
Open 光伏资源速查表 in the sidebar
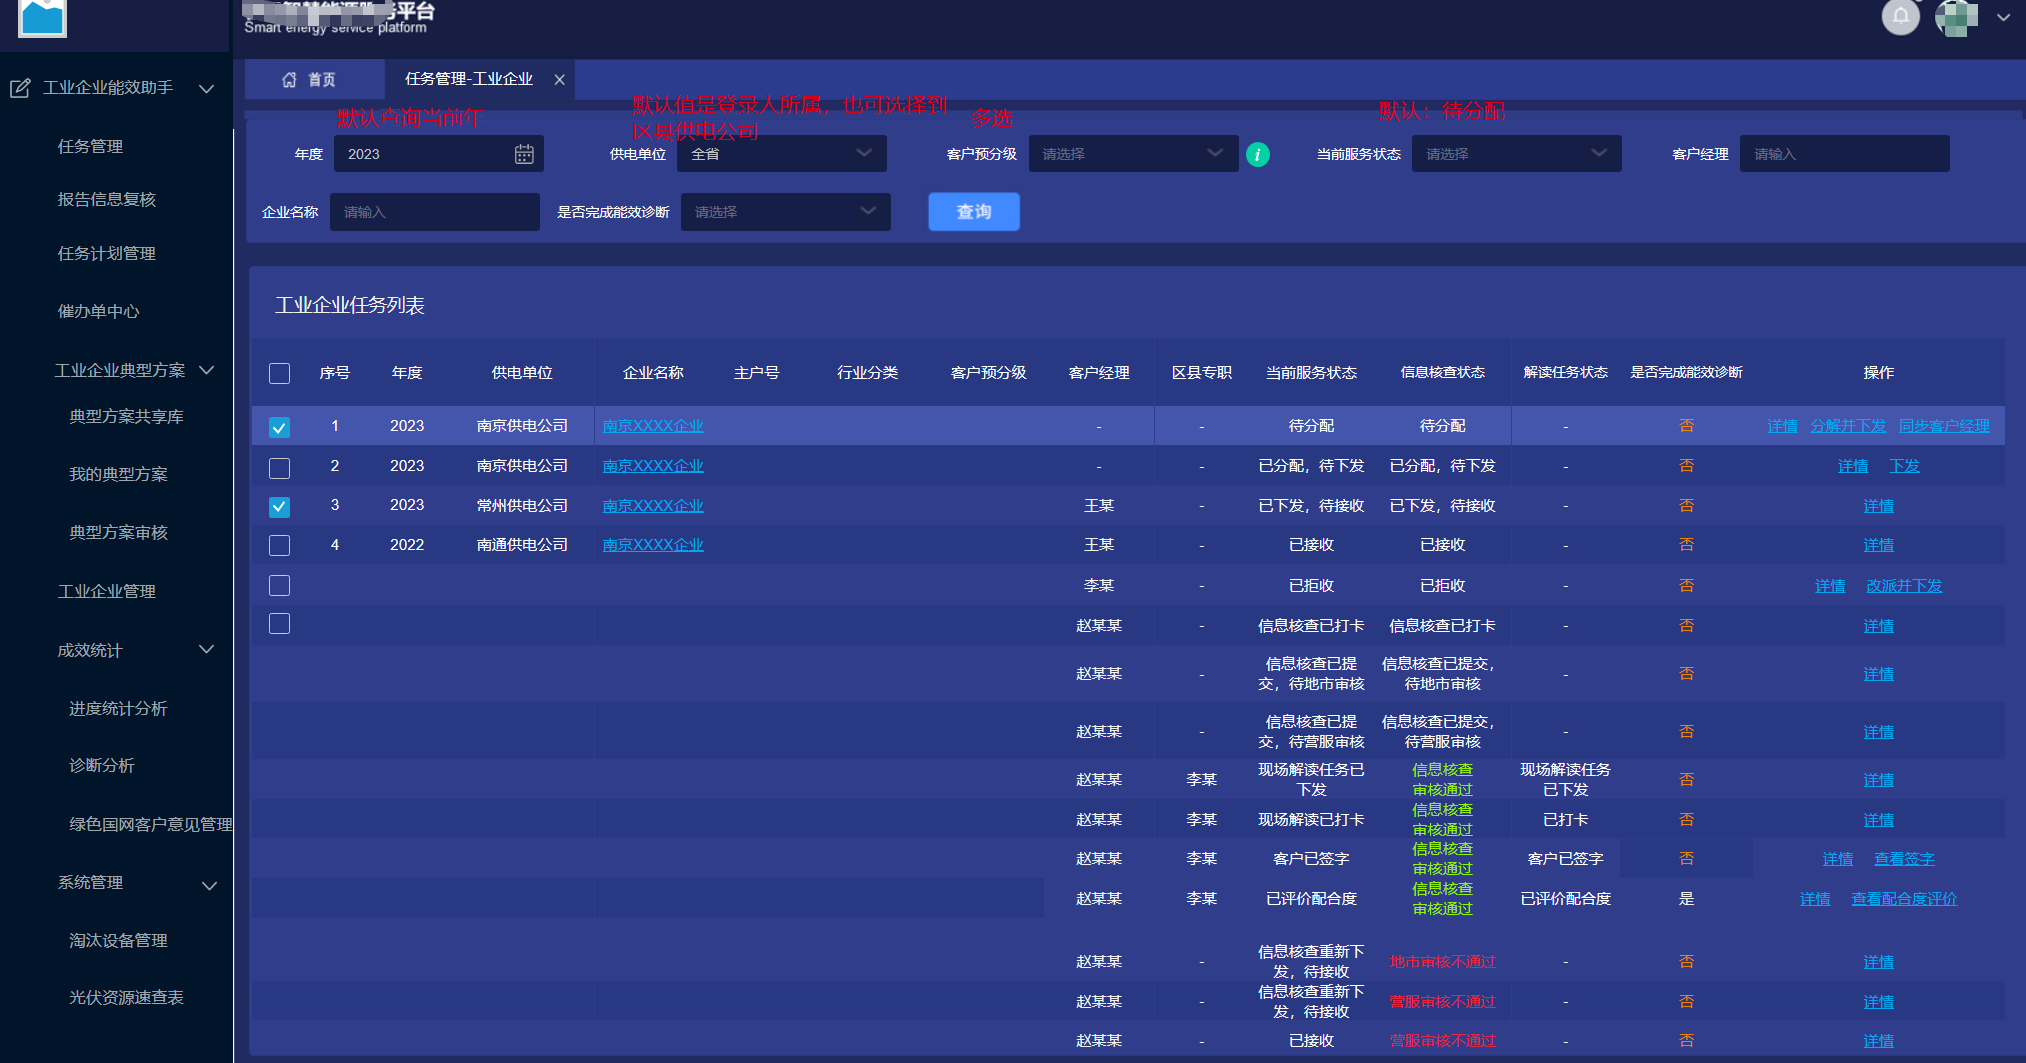126,998
